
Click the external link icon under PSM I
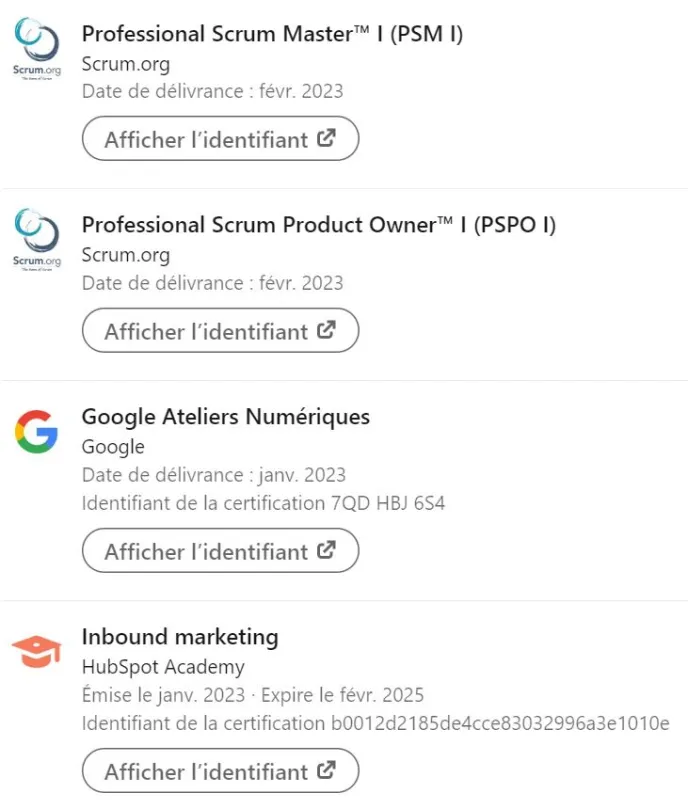(326, 138)
